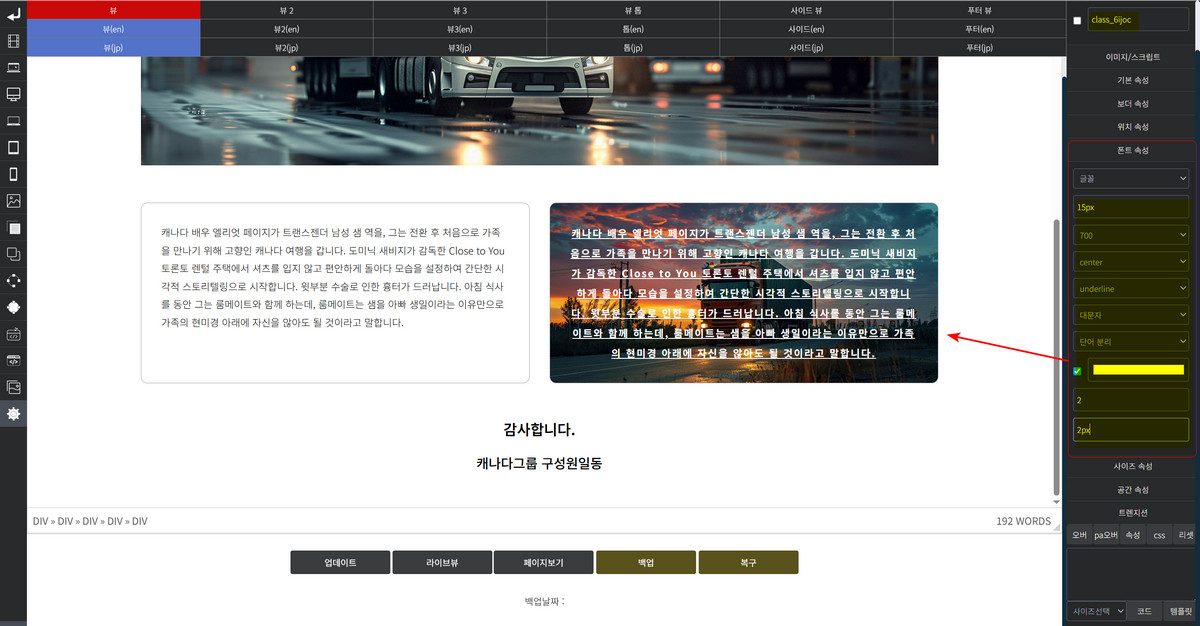Viewport: 1200px width, 626px height.
Task: Select the desktop monitor preview icon
Action: tap(13, 94)
